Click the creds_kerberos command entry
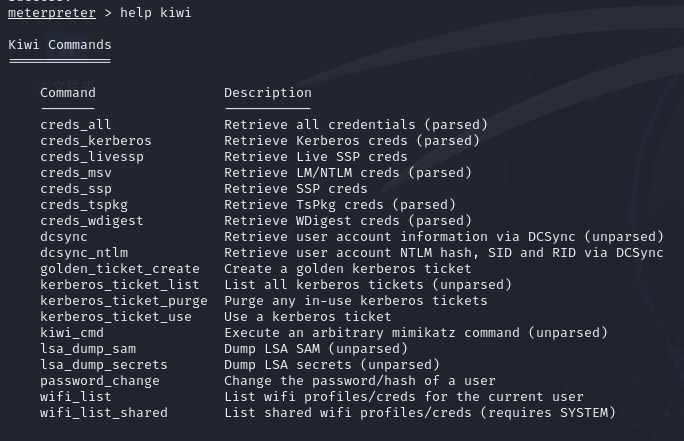Viewport: 684px width, 441px height. (96, 141)
